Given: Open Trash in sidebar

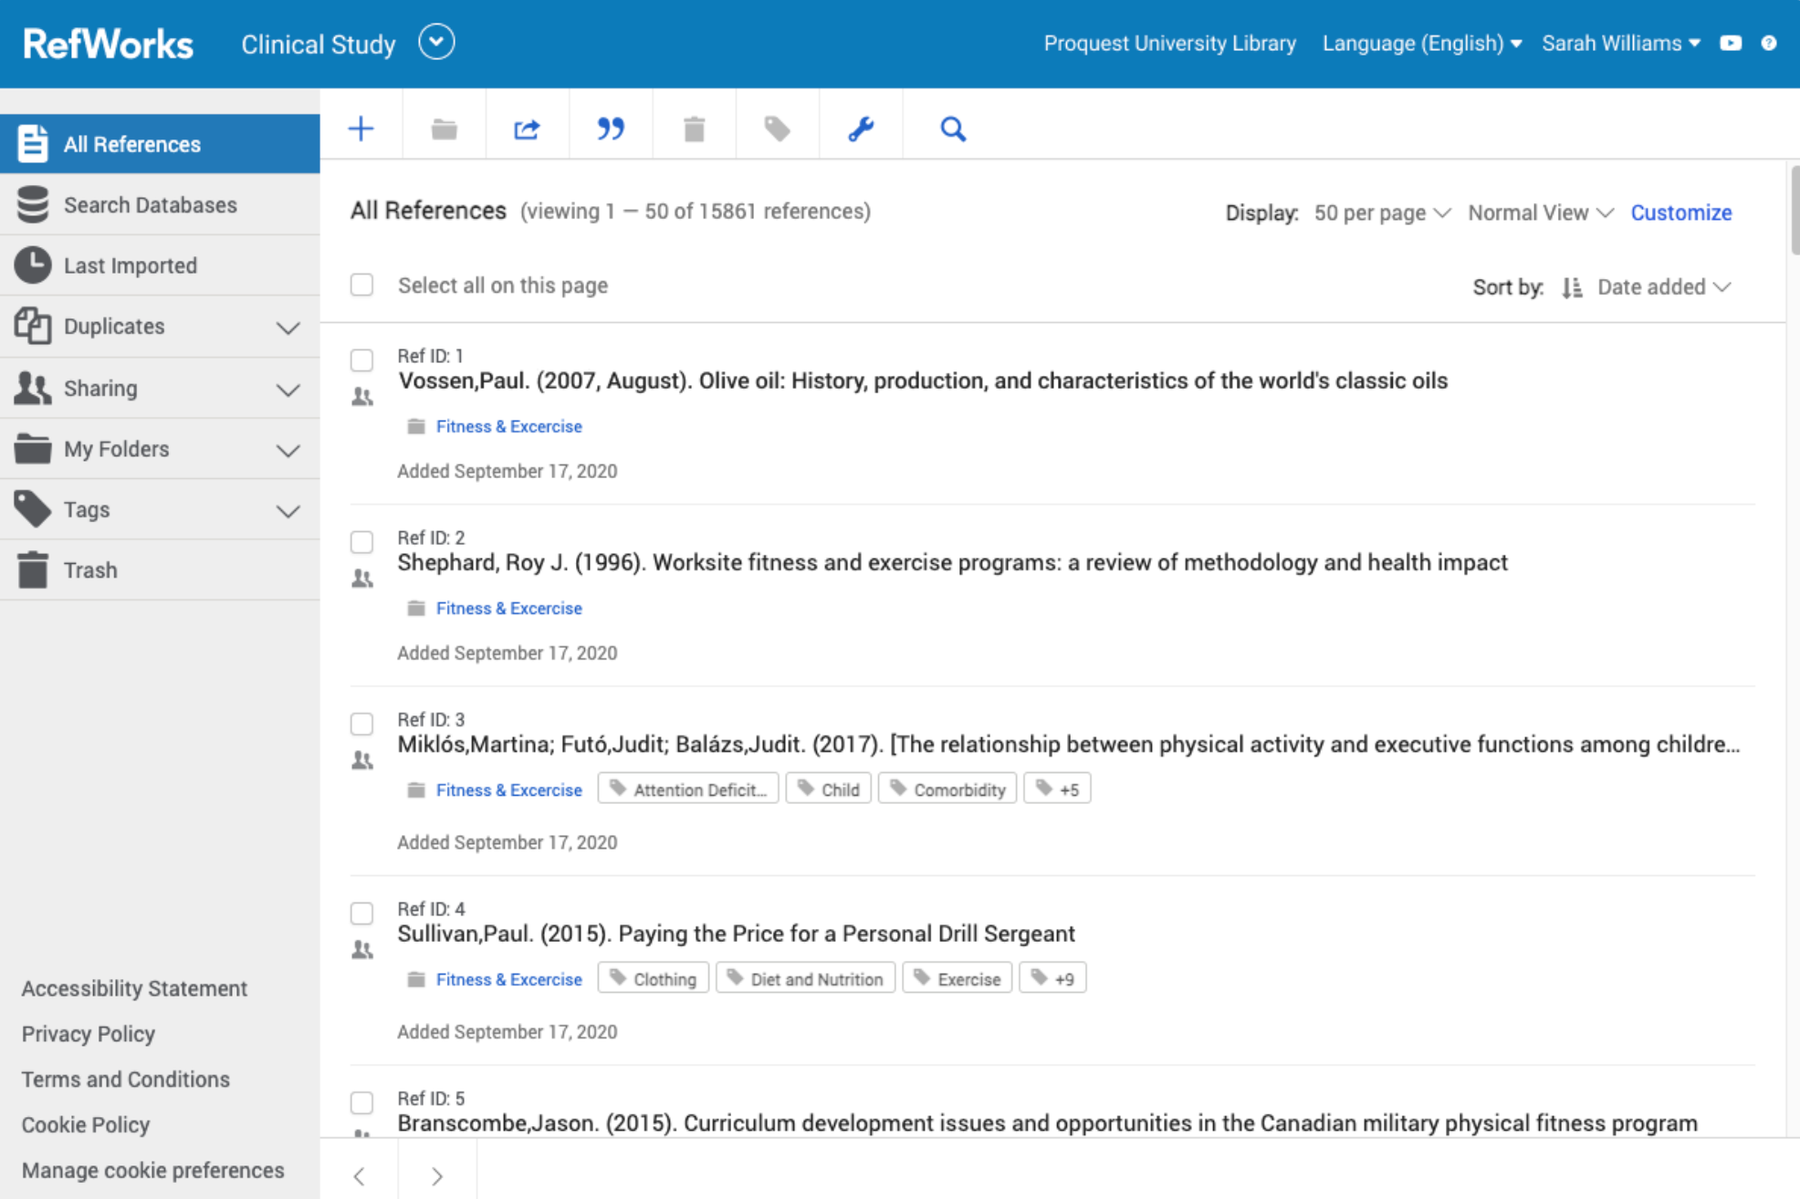Looking at the screenshot, I should (x=160, y=570).
